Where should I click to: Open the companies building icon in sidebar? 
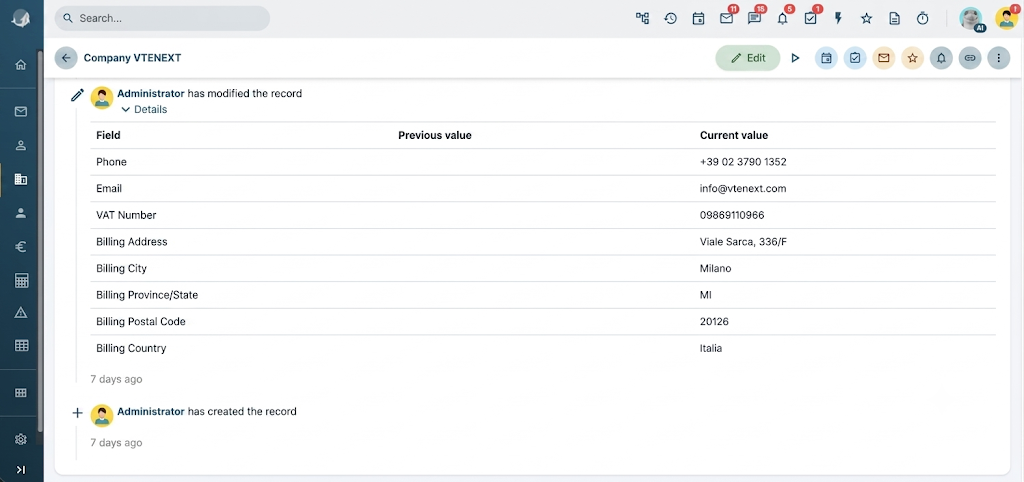(x=21, y=179)
